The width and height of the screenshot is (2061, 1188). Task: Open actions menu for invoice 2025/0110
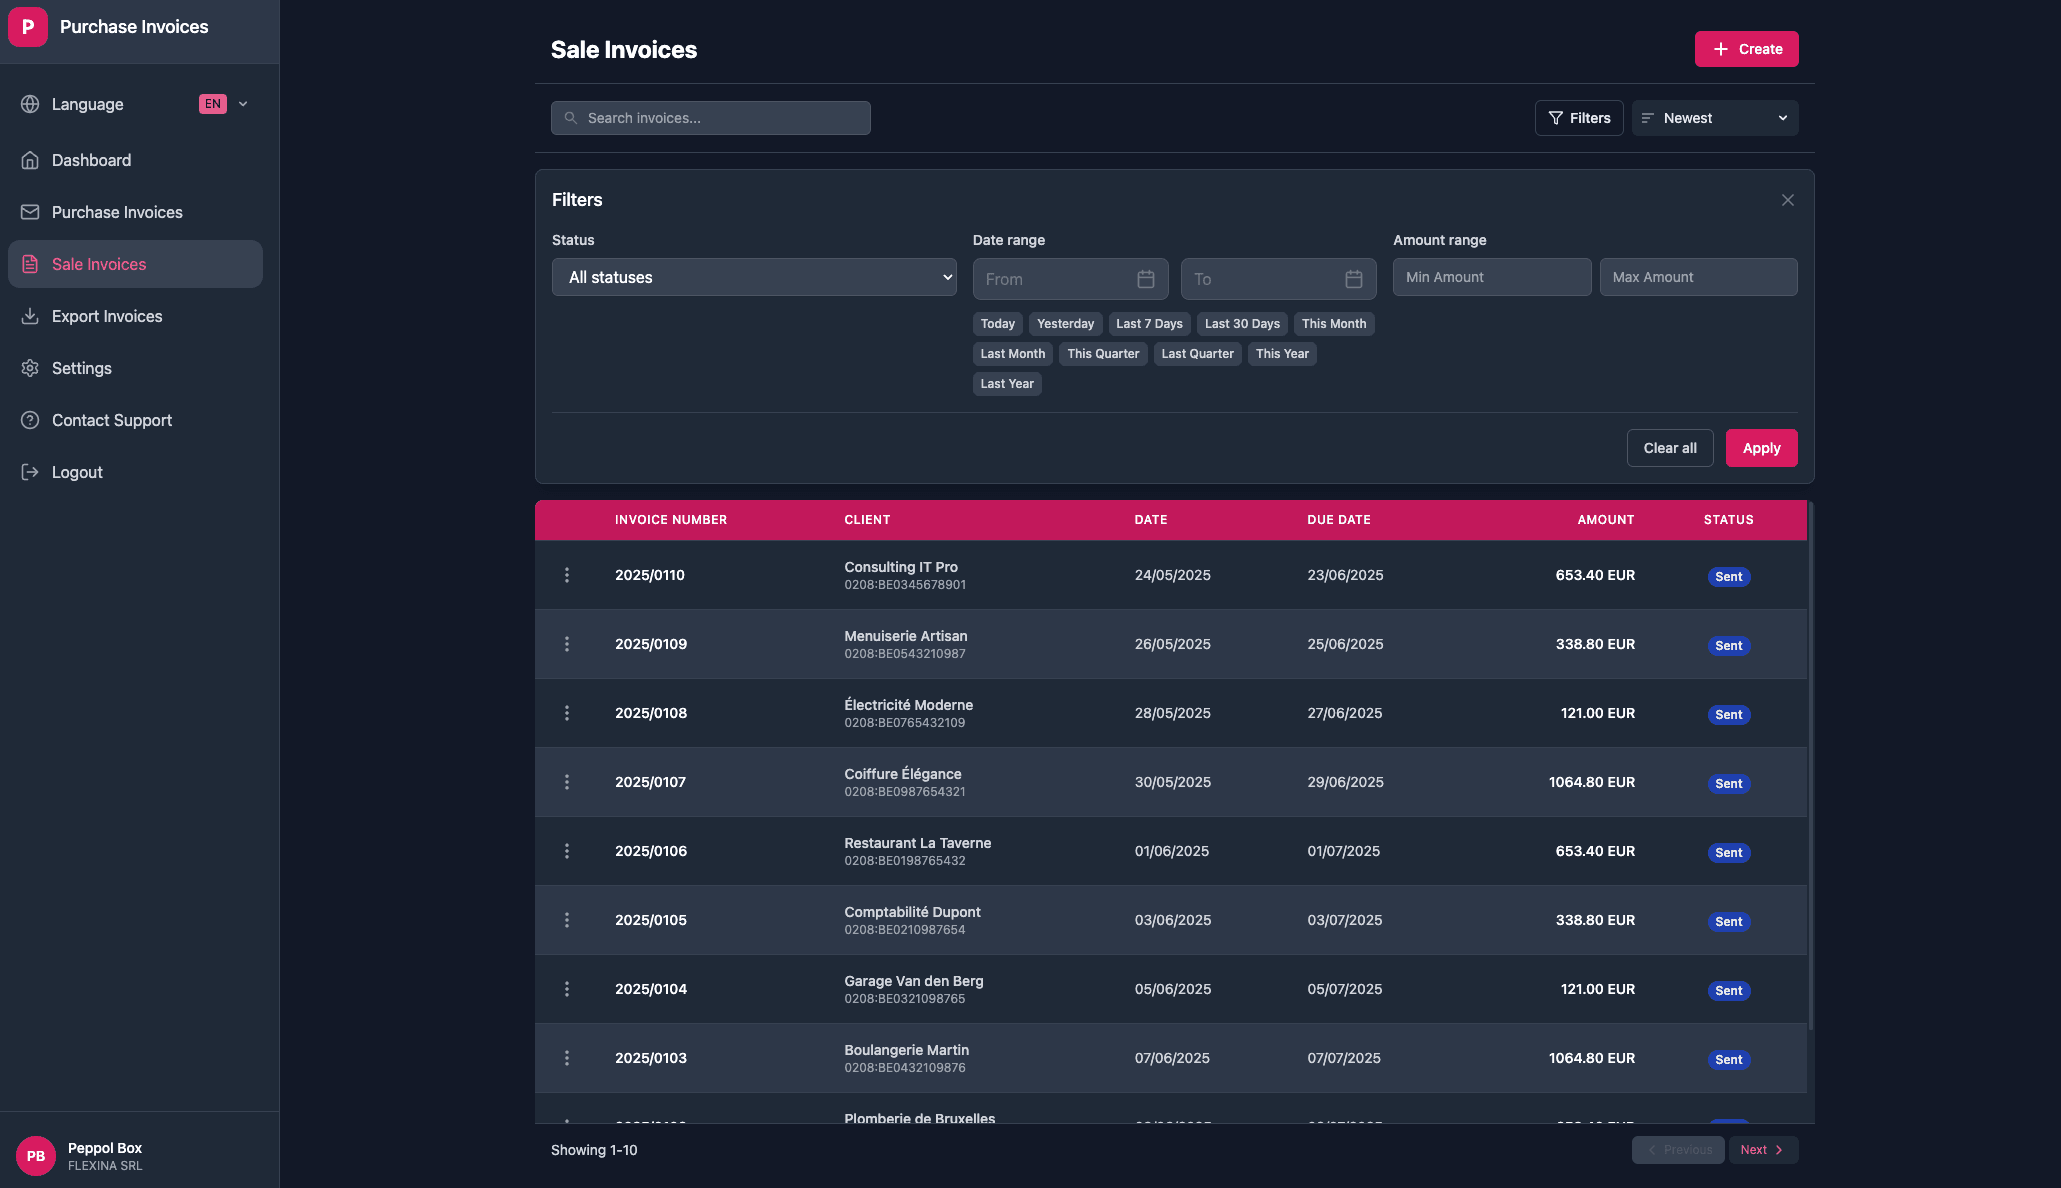pos(567,575)
